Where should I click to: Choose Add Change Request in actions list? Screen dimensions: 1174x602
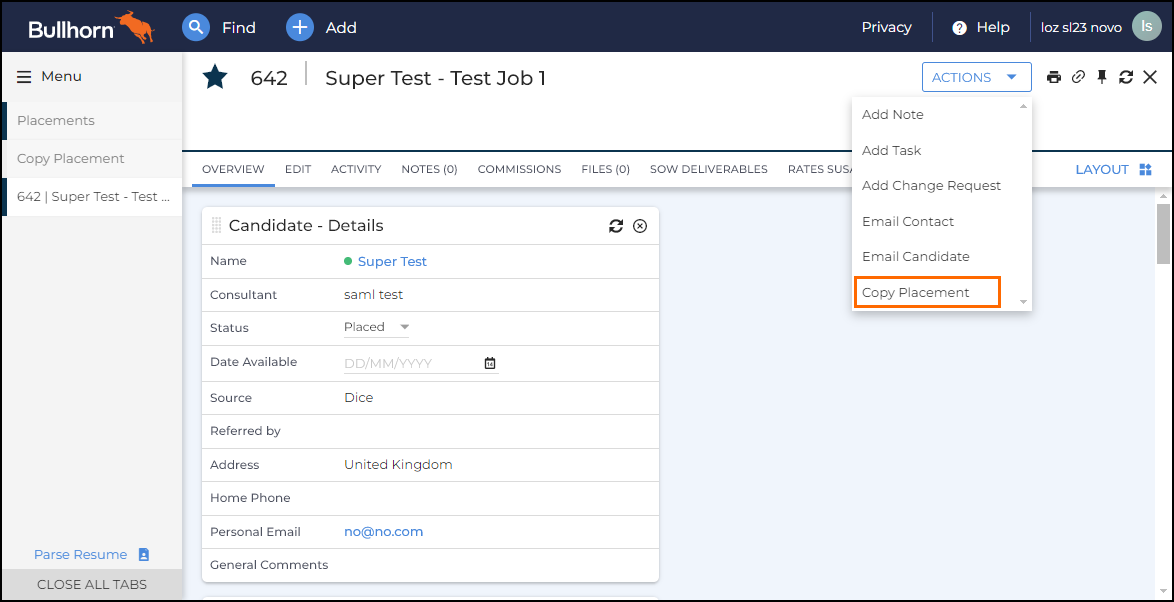pos(931,186)
